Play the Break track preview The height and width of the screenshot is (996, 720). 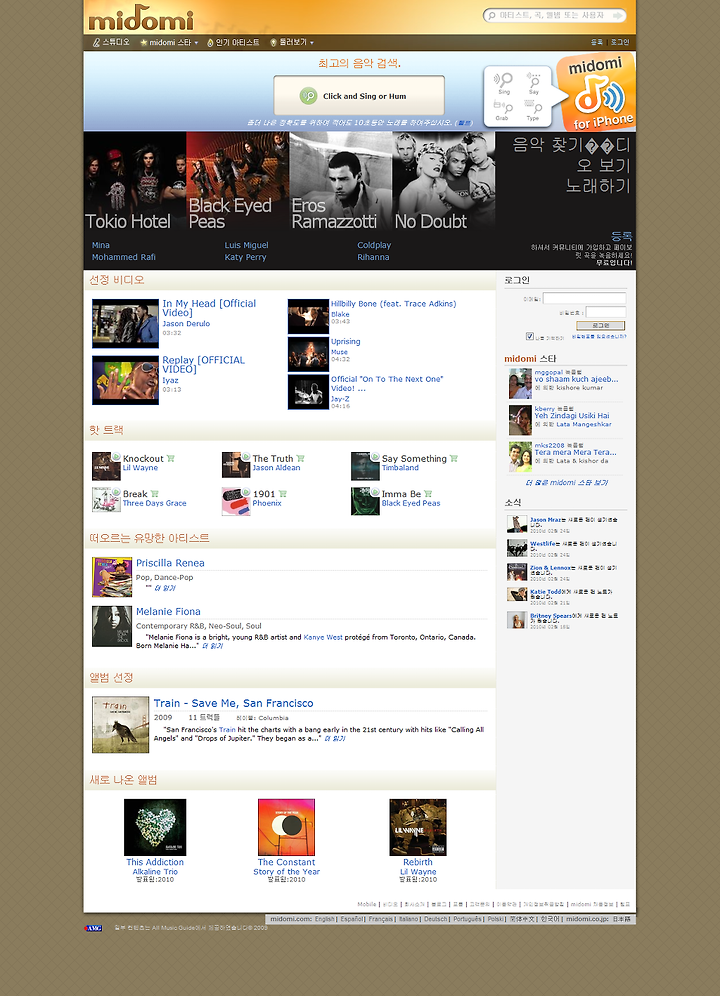pyautogui.click(x=116, y=492)
